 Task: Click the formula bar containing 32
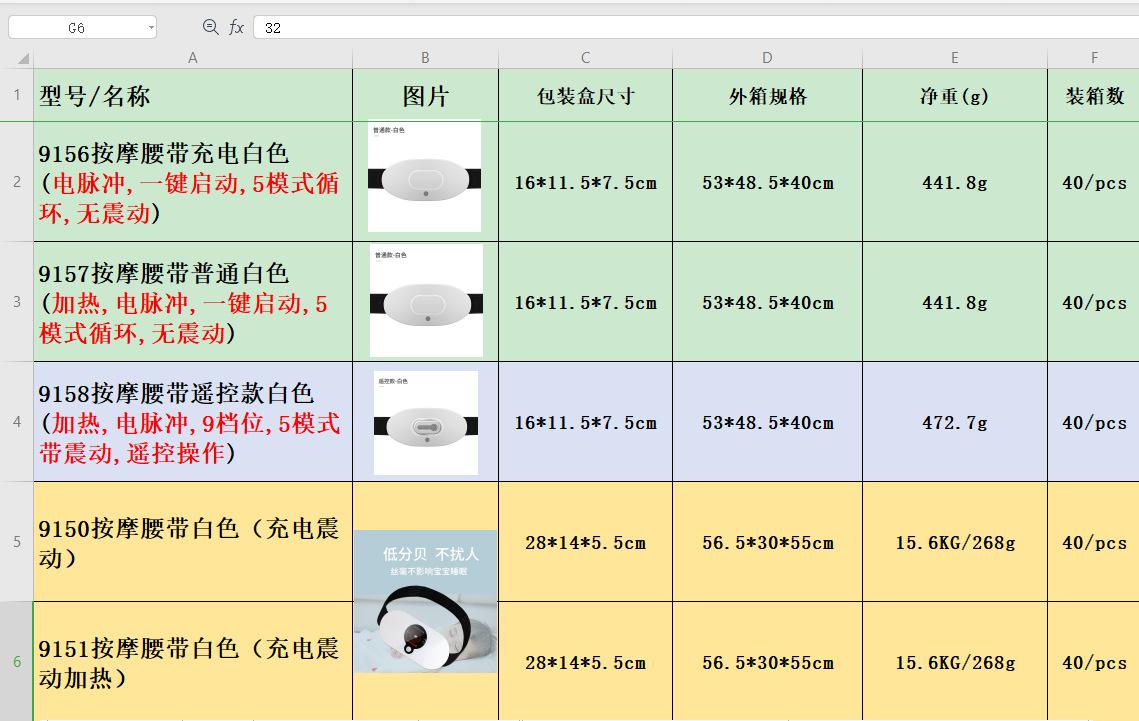click(696, 28)
